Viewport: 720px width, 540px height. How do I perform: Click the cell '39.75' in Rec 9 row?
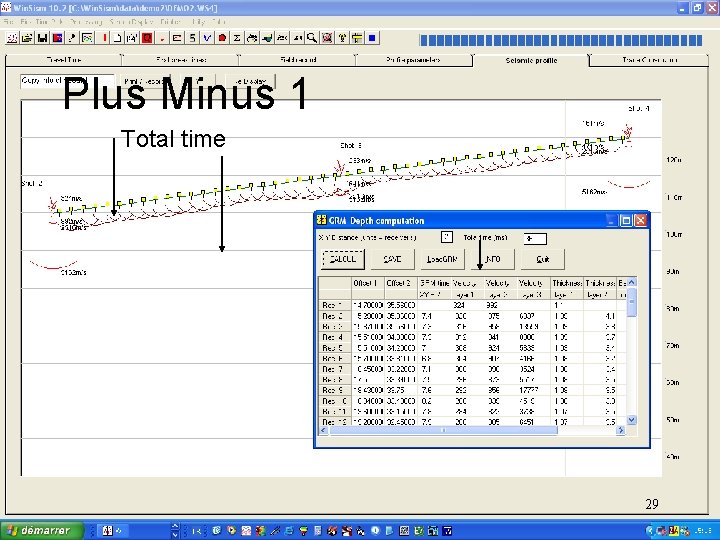click(401, 390)
